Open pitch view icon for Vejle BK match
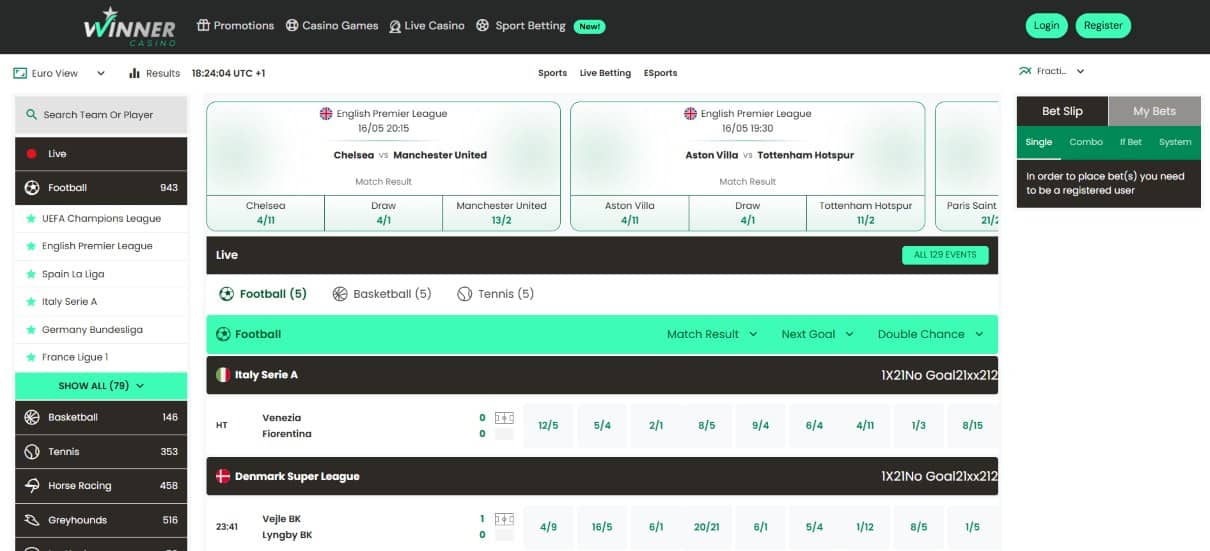The width and height of the screenshot is (1210, 551). [504, 519]
